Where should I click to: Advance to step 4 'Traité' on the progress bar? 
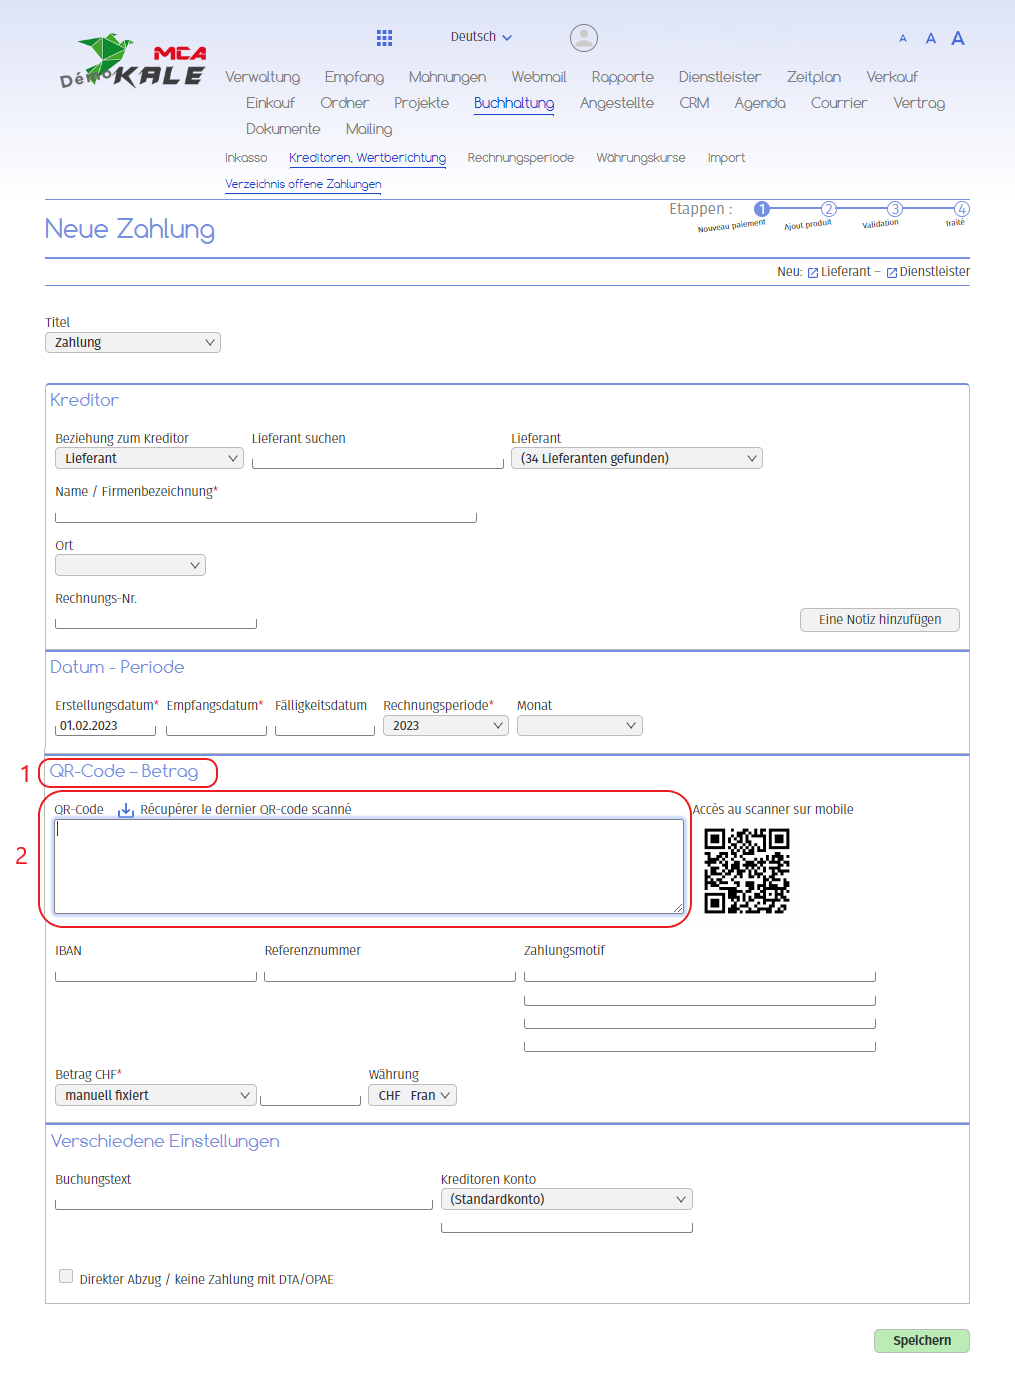(x=960, y=210)
